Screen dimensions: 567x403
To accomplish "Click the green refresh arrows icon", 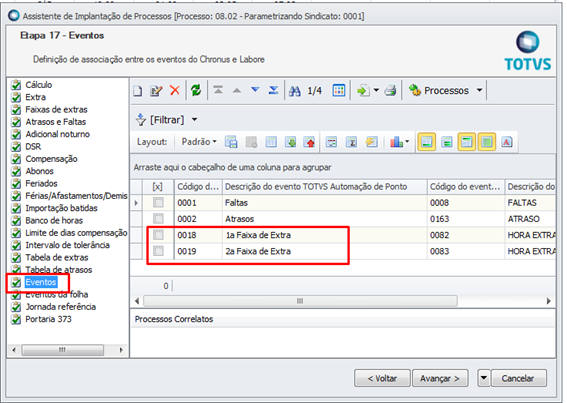I will [196, 90].
